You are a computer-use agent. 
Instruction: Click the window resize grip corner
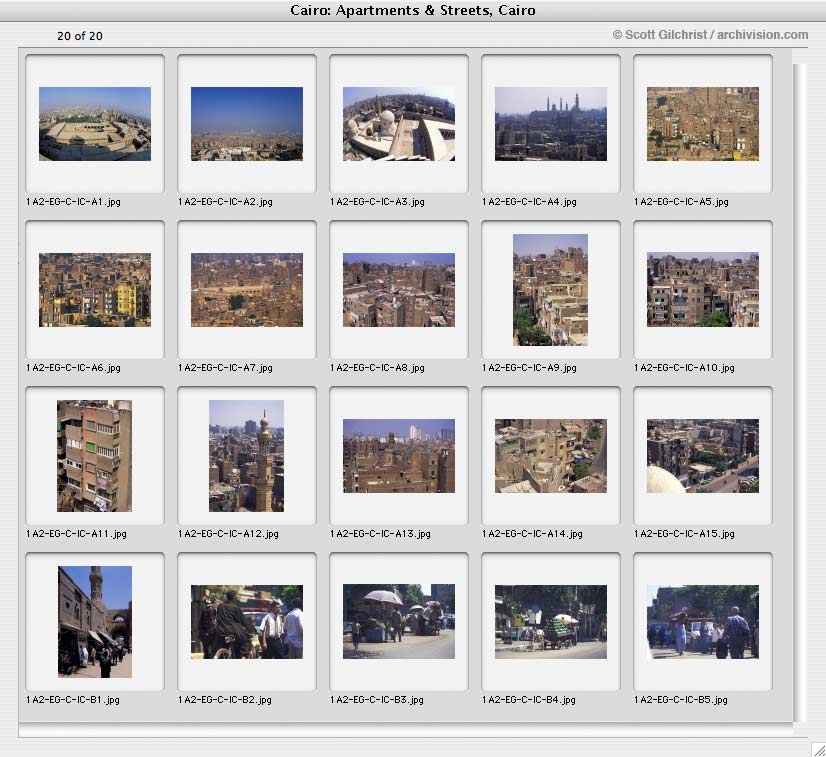click(818, 749)
